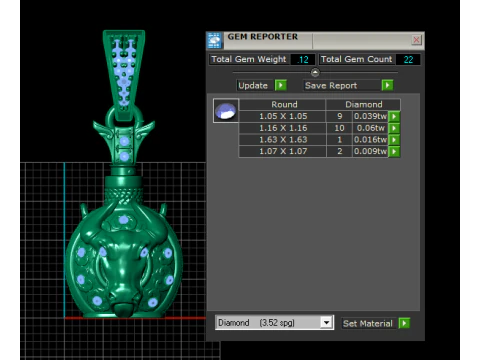Open the Diamond (3.52 spg) material dropdown
Viewport: 480px width, 360px height.
(326, 322)
